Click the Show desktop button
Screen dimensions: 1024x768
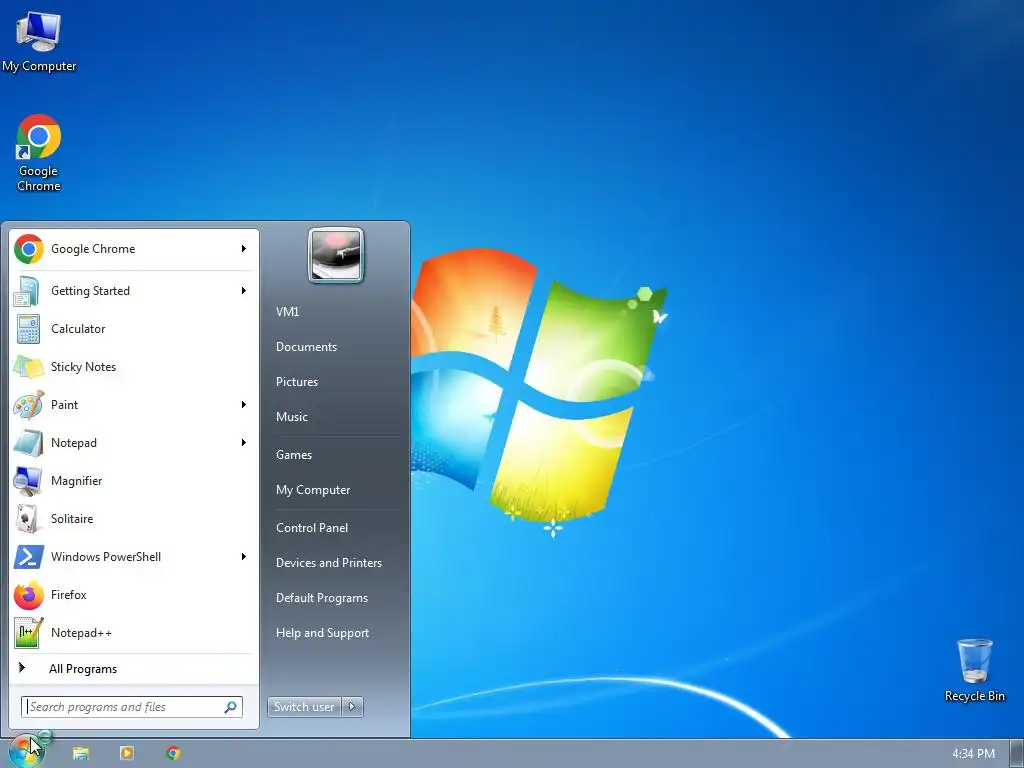1017,754
